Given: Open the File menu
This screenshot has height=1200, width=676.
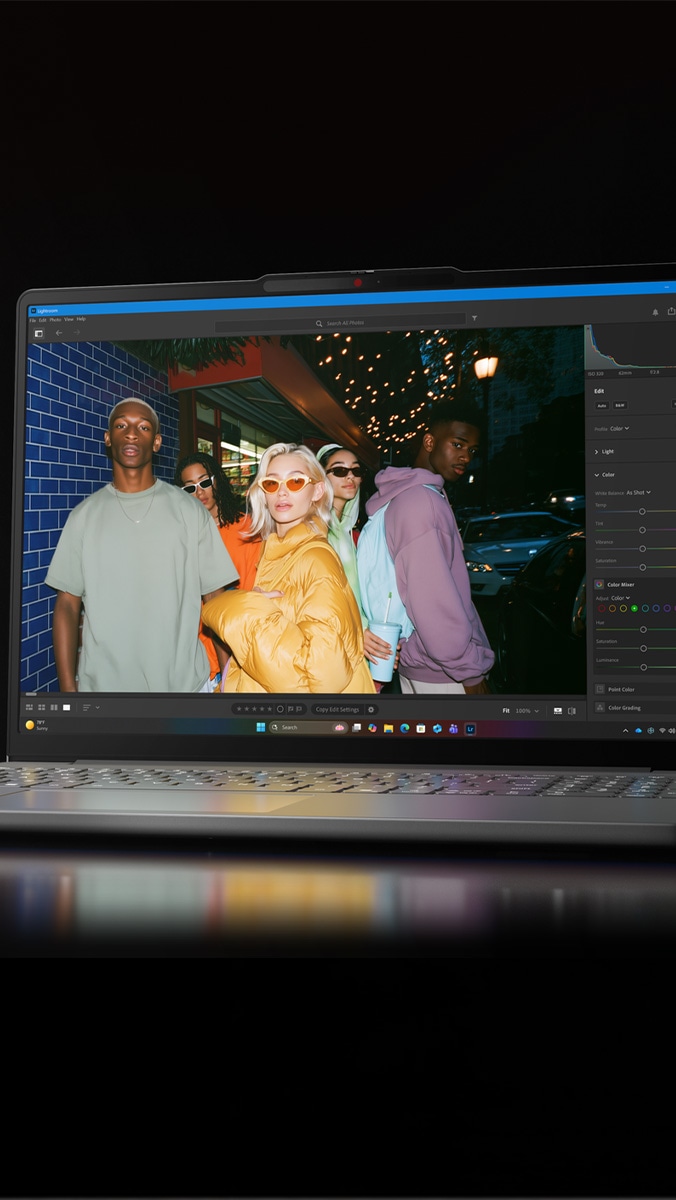Looking at the screenshot, I should 33,320.
